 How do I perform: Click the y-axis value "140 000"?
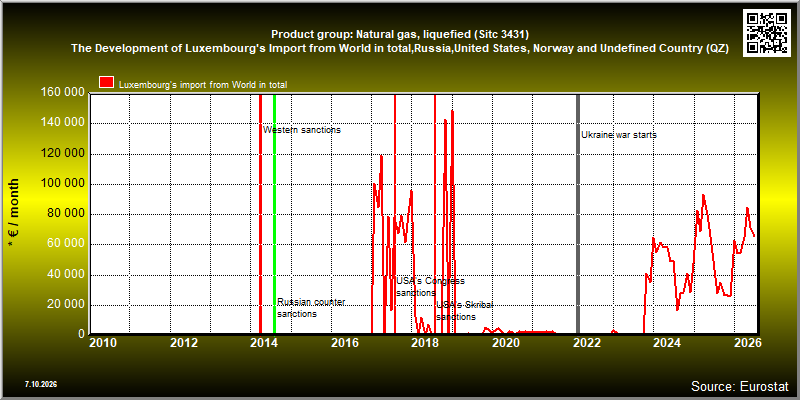click(62, 123)
